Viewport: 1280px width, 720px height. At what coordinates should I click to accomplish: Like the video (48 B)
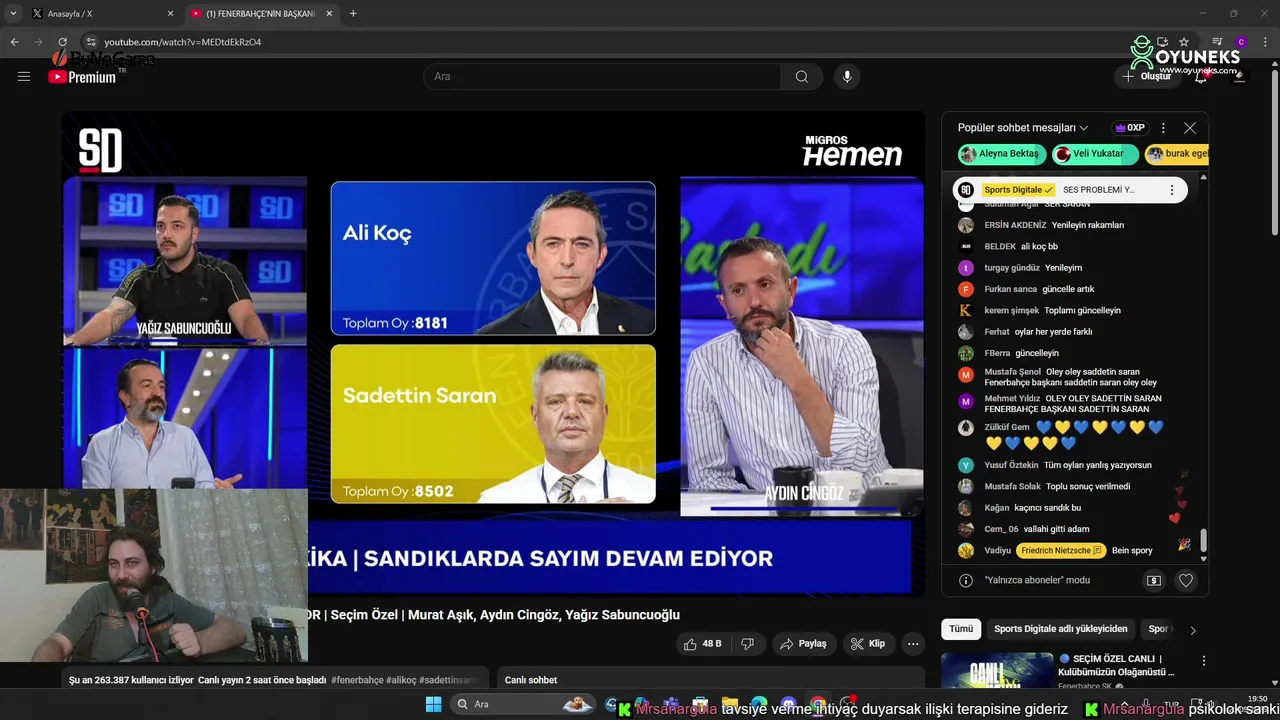(703, 644)
